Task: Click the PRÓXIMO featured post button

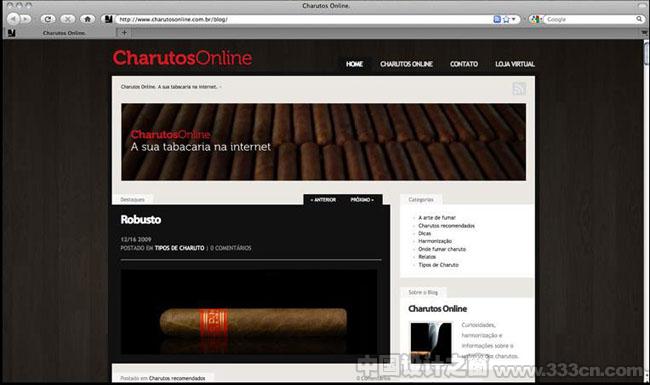Action: (x=362, y=200)
